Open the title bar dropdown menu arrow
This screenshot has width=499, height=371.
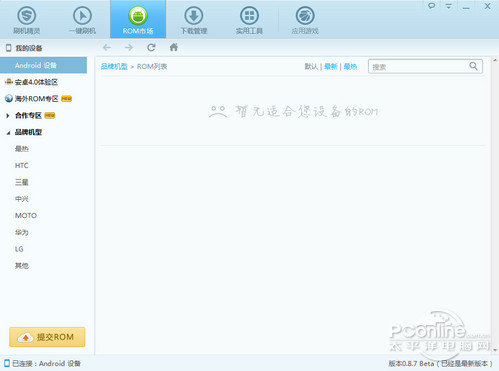click(449, 6)
